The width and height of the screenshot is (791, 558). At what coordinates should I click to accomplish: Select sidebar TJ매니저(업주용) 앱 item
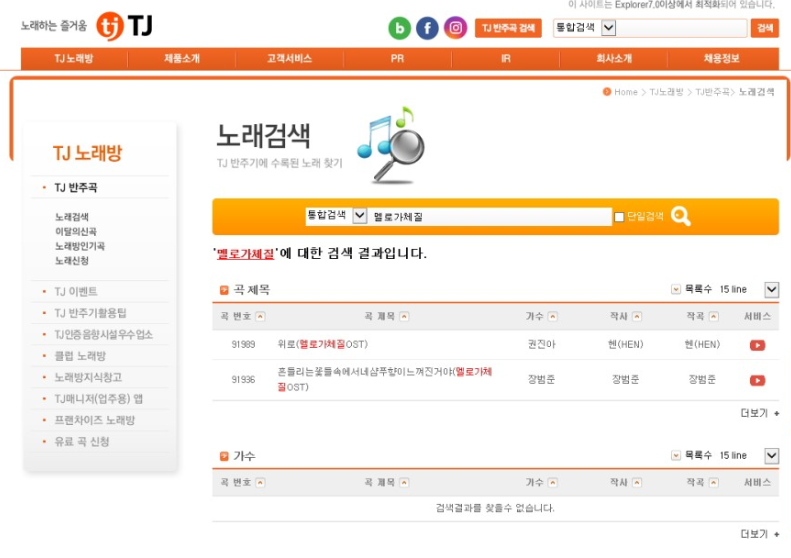[x=98, y=399]
